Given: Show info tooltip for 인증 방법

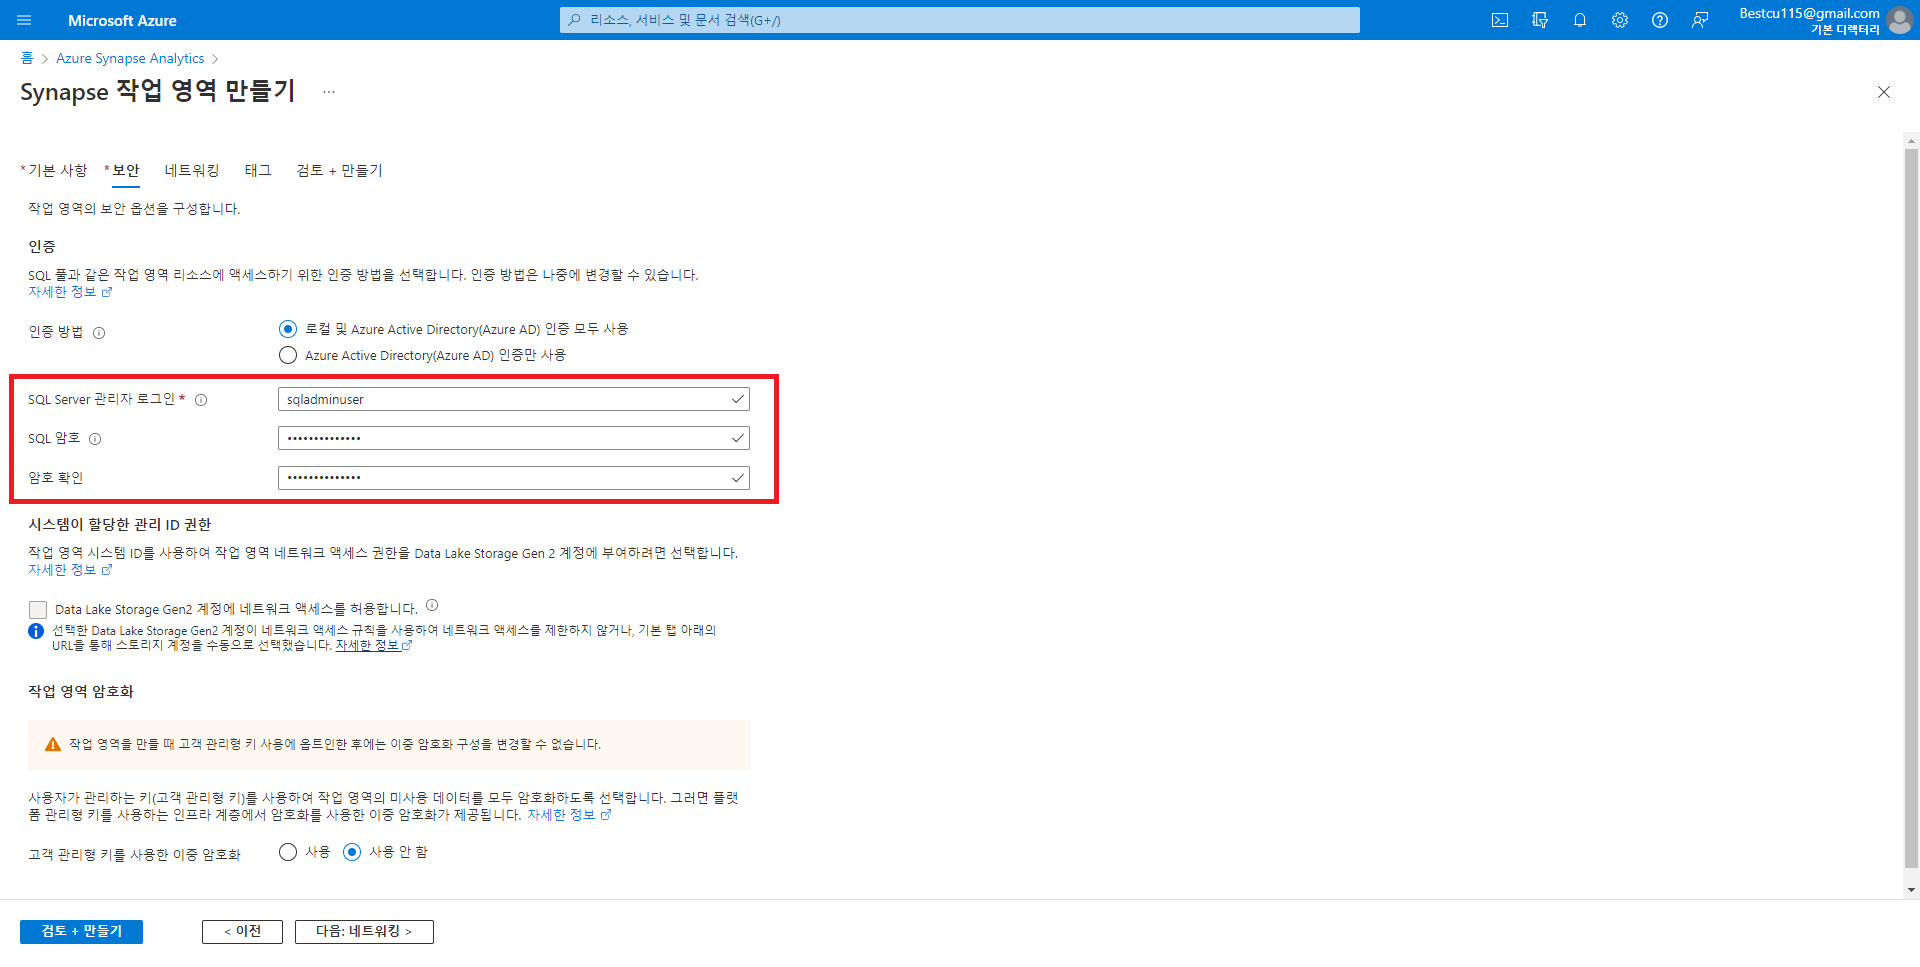Looking at the screenshot, I should pos(99,333).
